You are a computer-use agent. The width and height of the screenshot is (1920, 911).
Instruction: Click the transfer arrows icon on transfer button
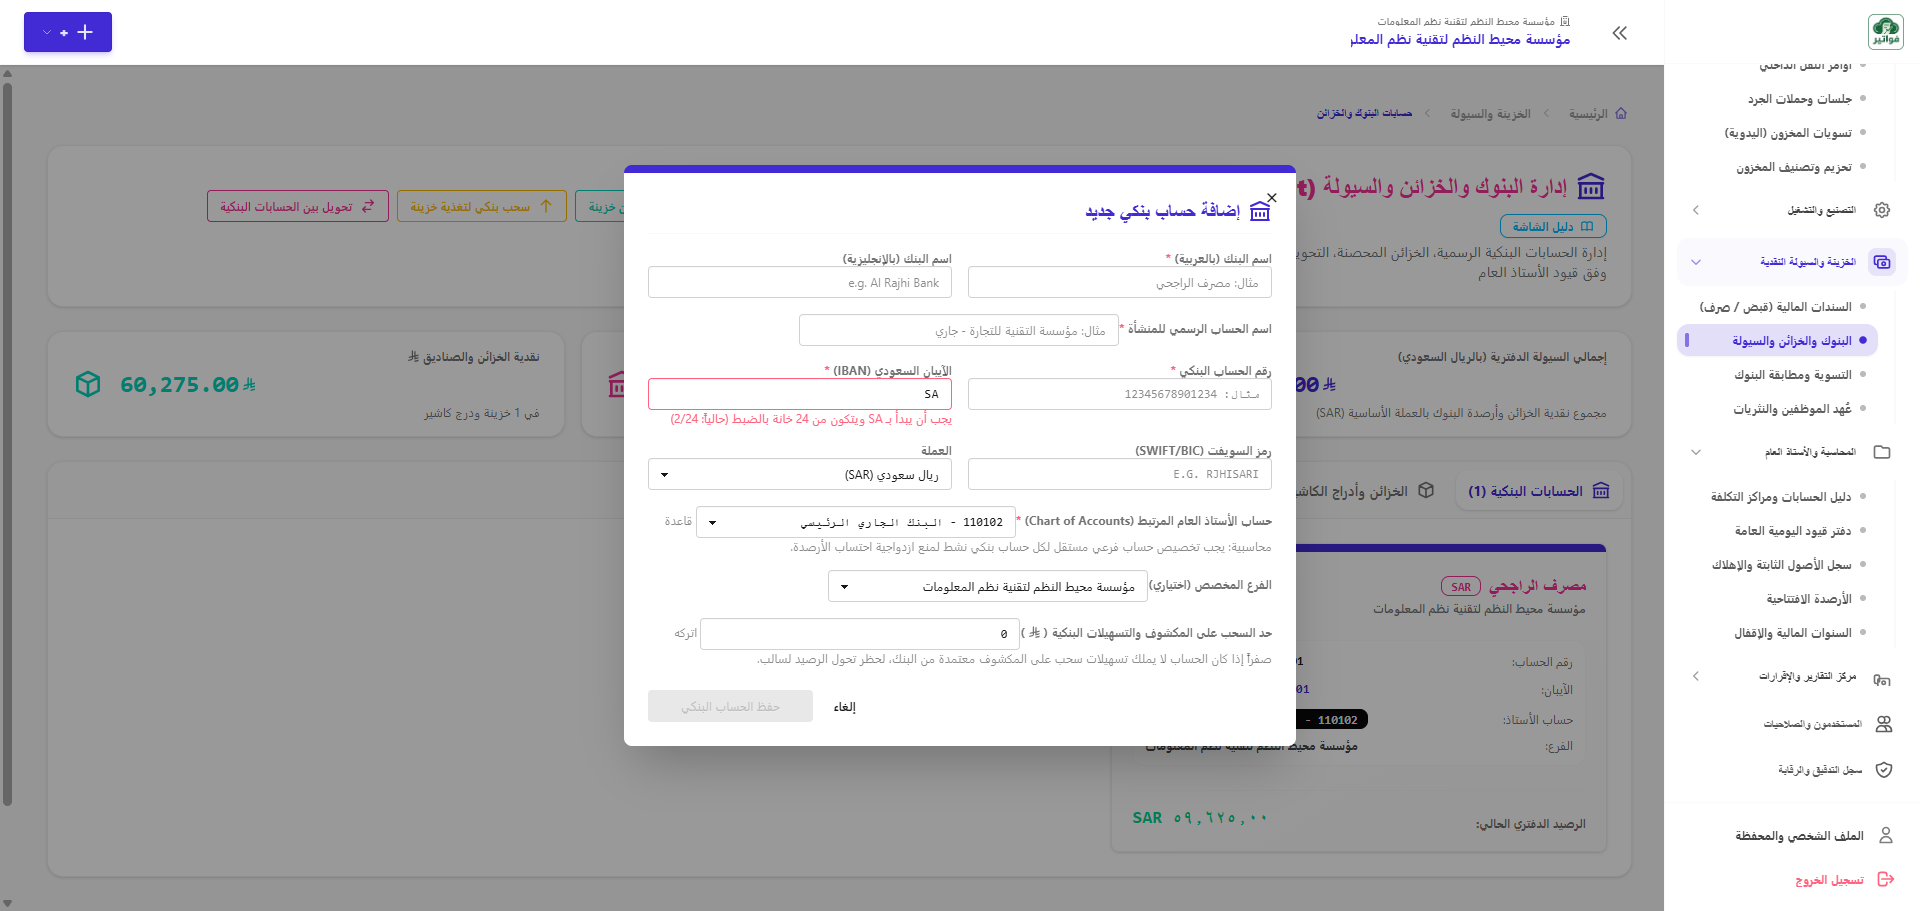tap(368, 206)
